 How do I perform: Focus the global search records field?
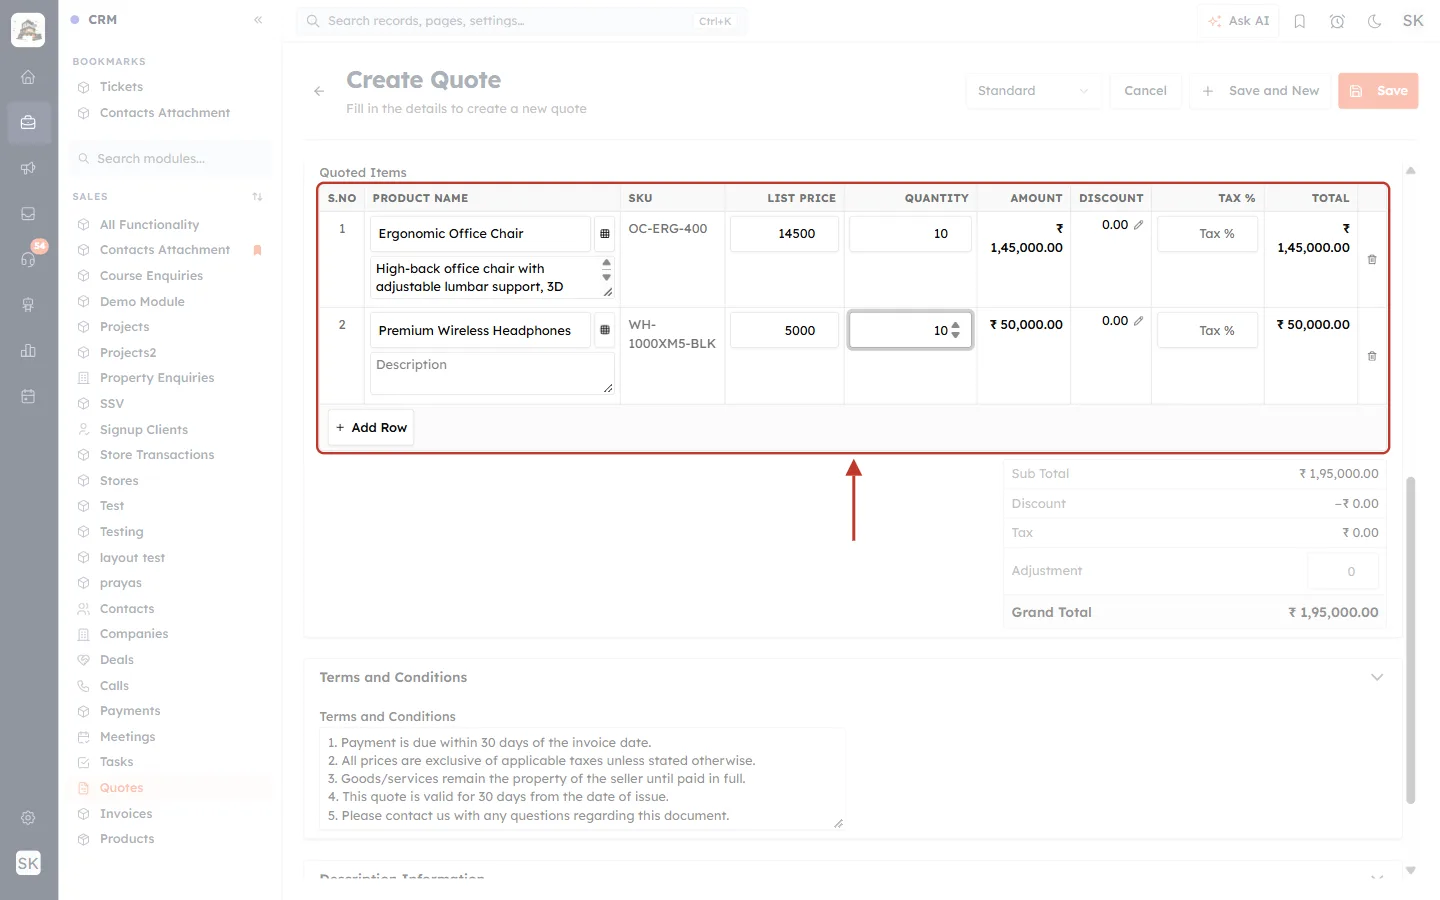pyautogui.click(x=521, y=21)
